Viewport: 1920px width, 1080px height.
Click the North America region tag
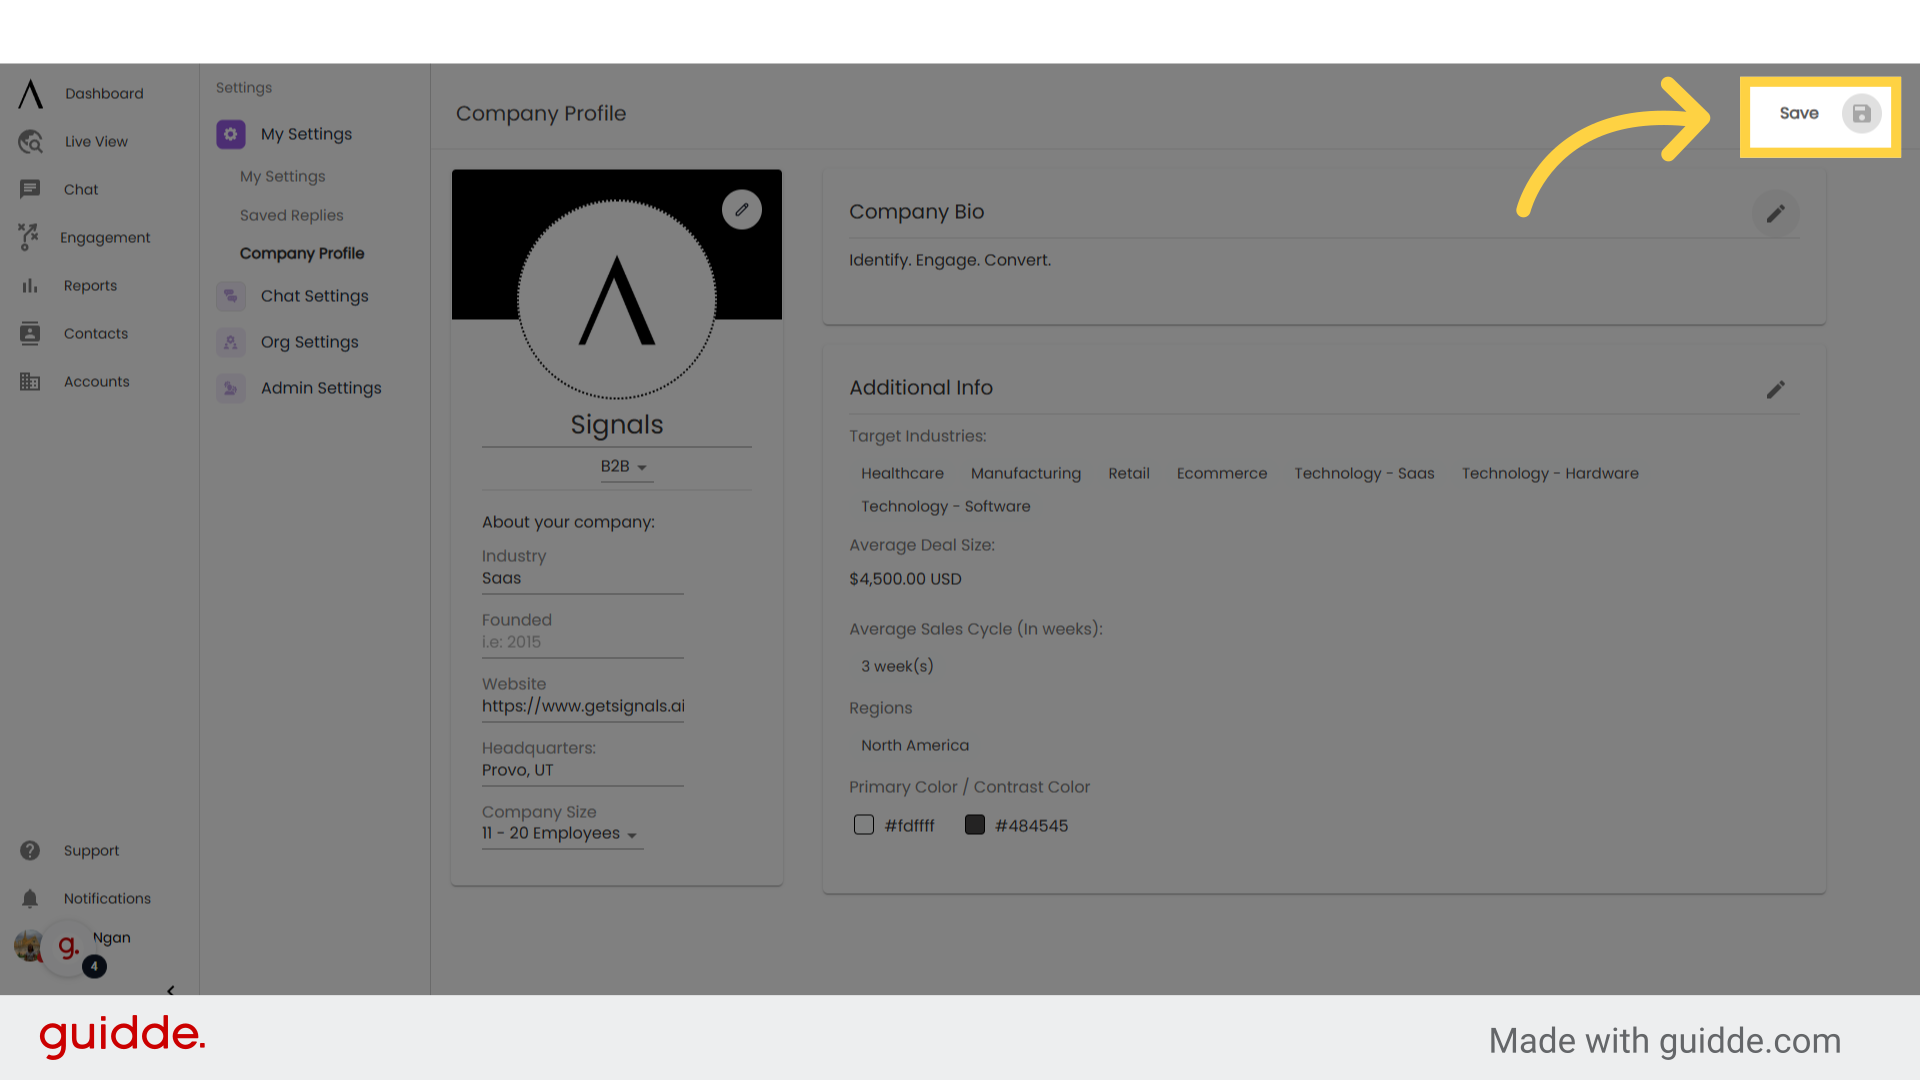coord(915,745)
